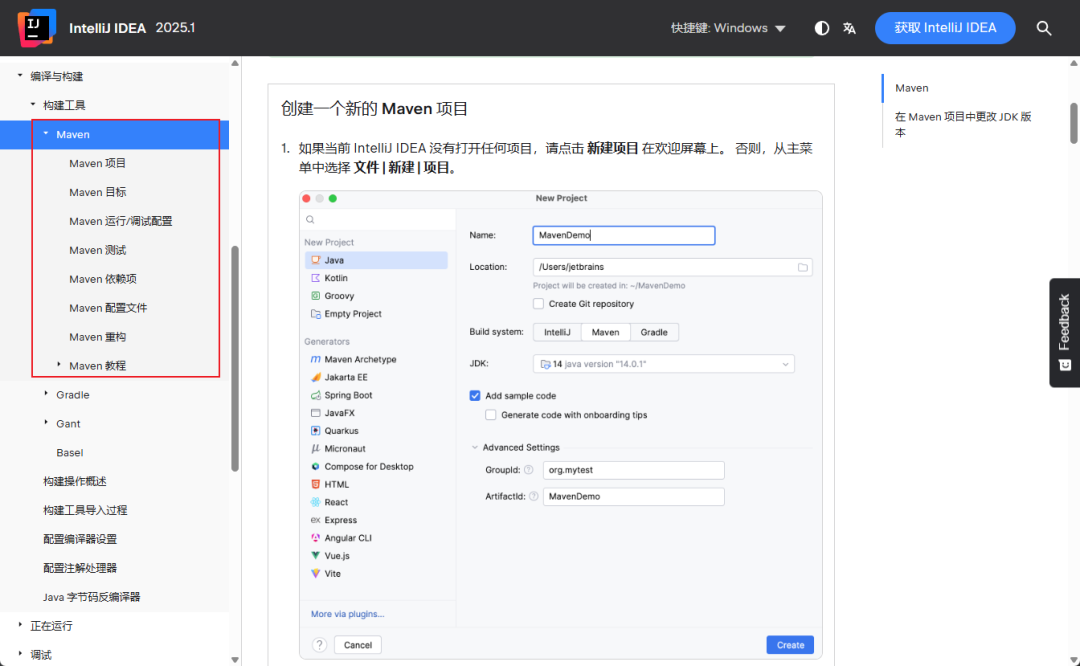Click the Jakarta EE icon
The height and width of the screenshot is (666, 1080).
(x=315, y=377)
